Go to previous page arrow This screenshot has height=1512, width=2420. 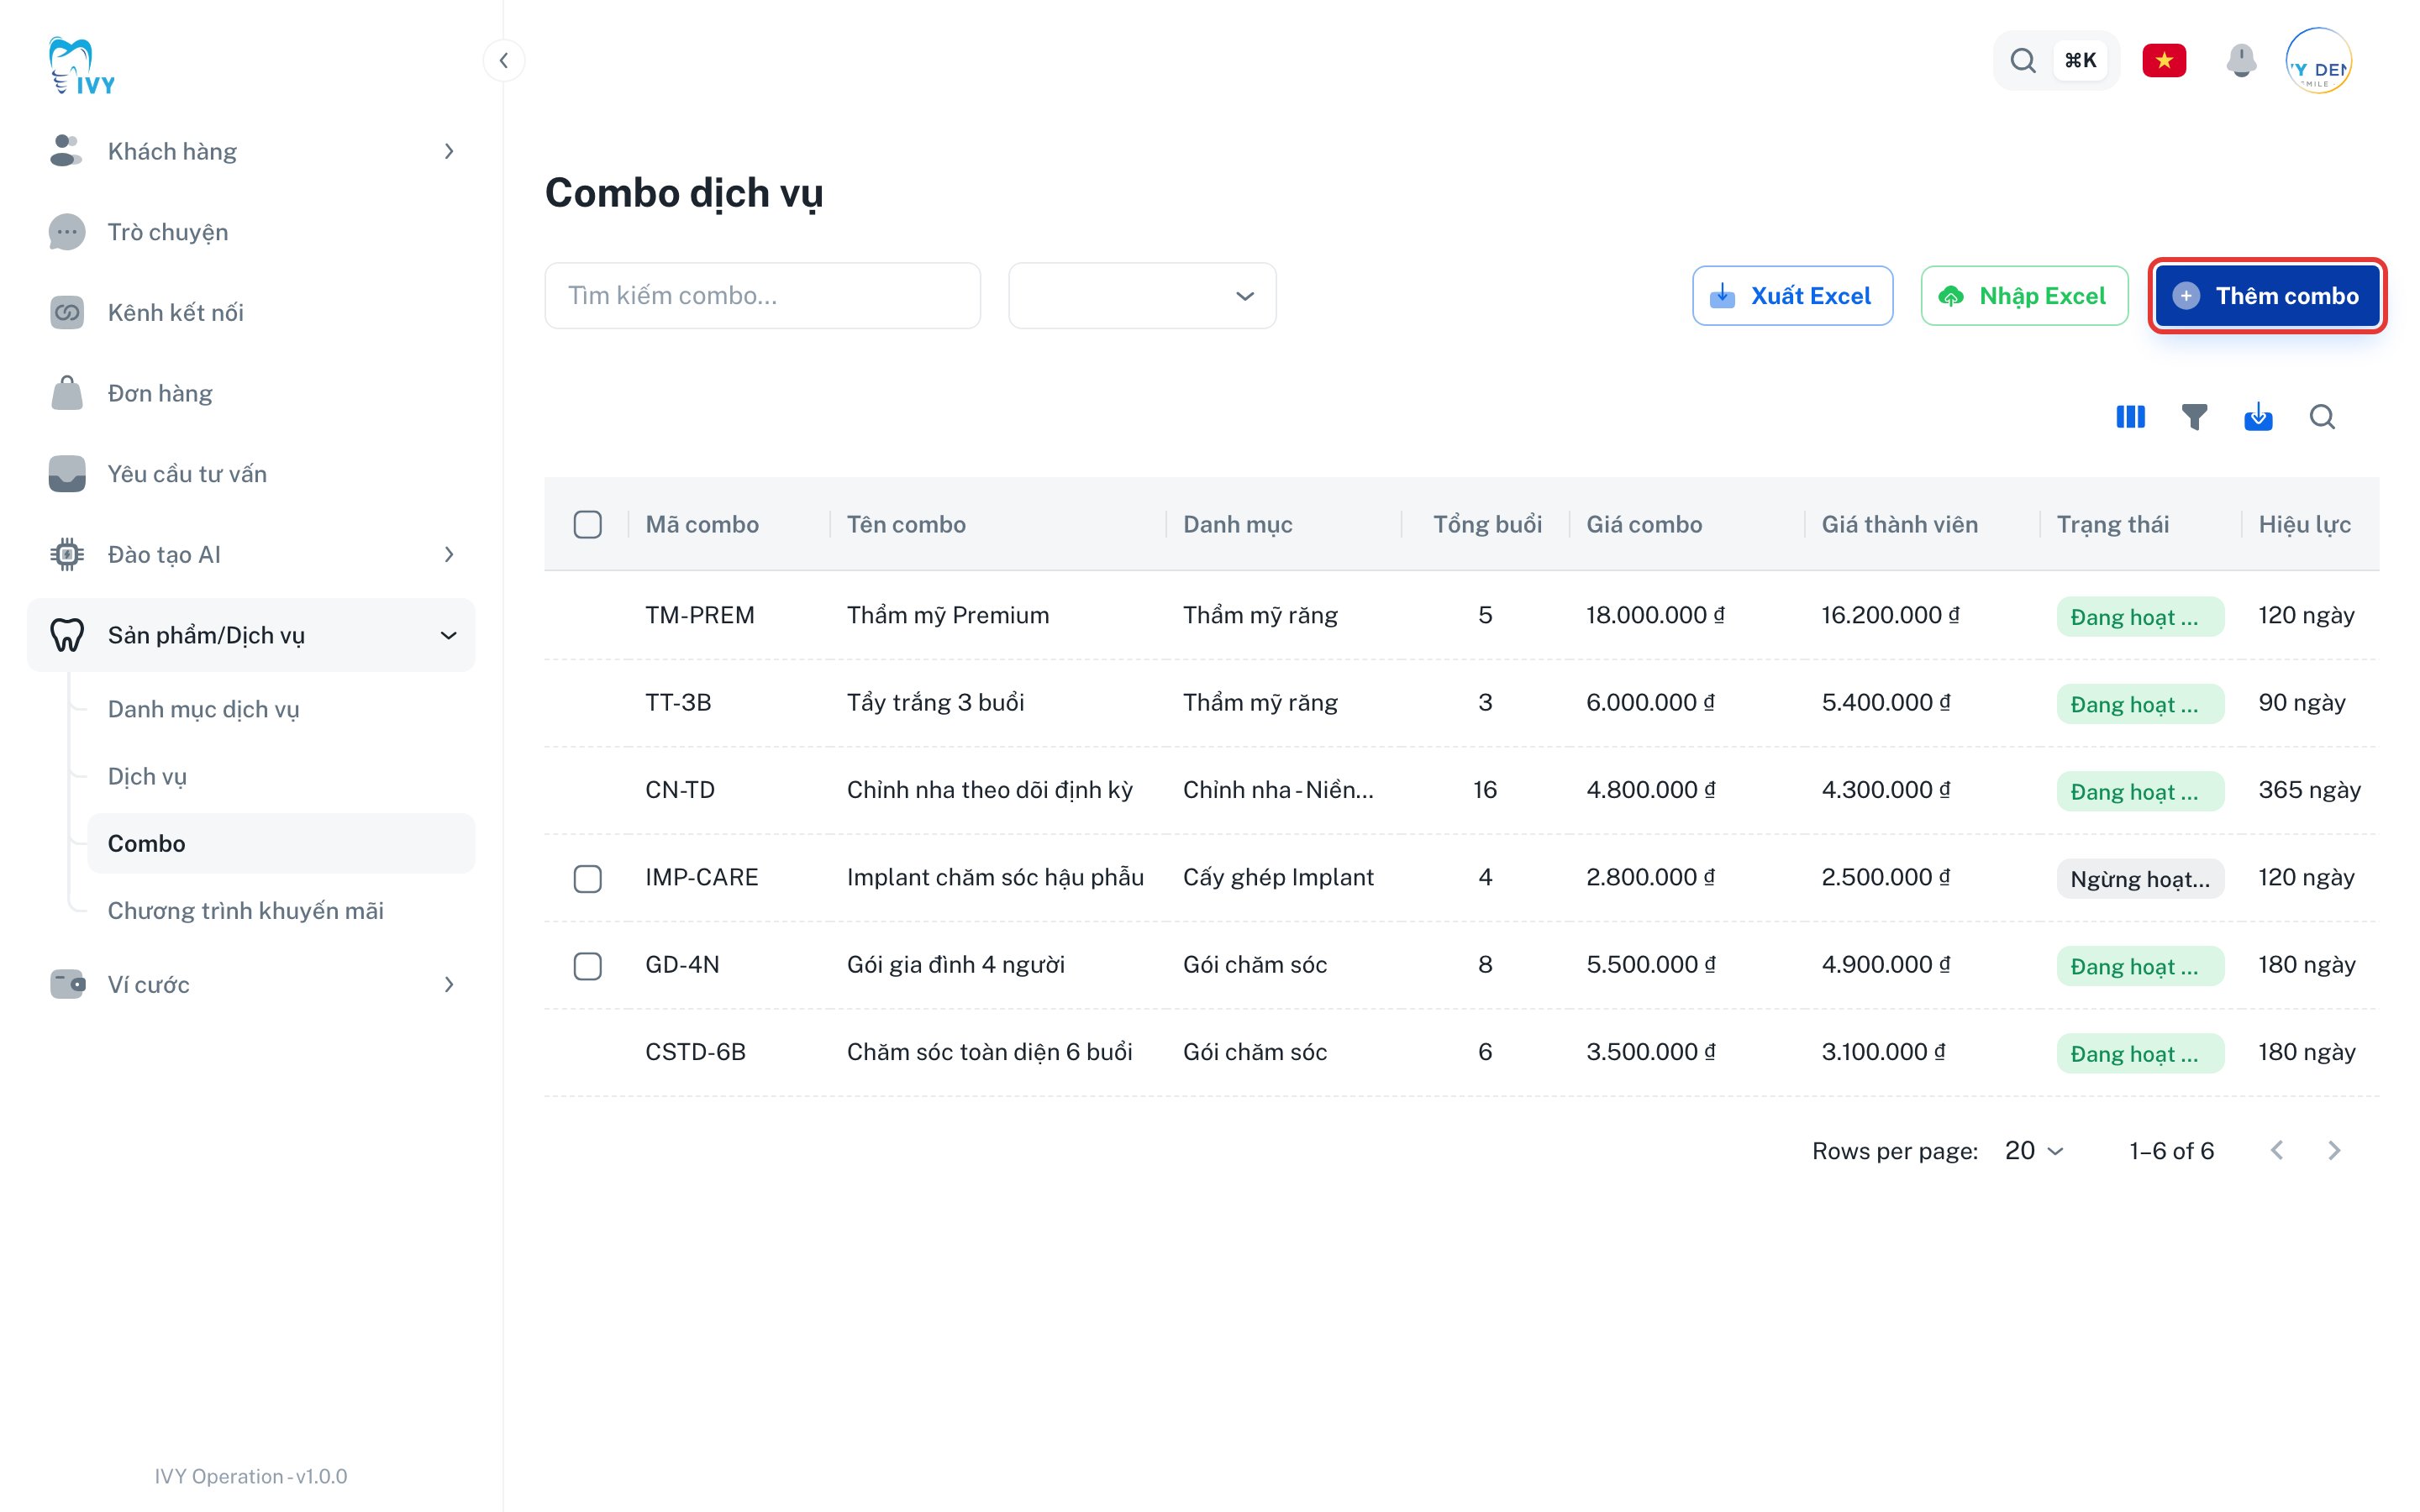tap(2277, 1150)
